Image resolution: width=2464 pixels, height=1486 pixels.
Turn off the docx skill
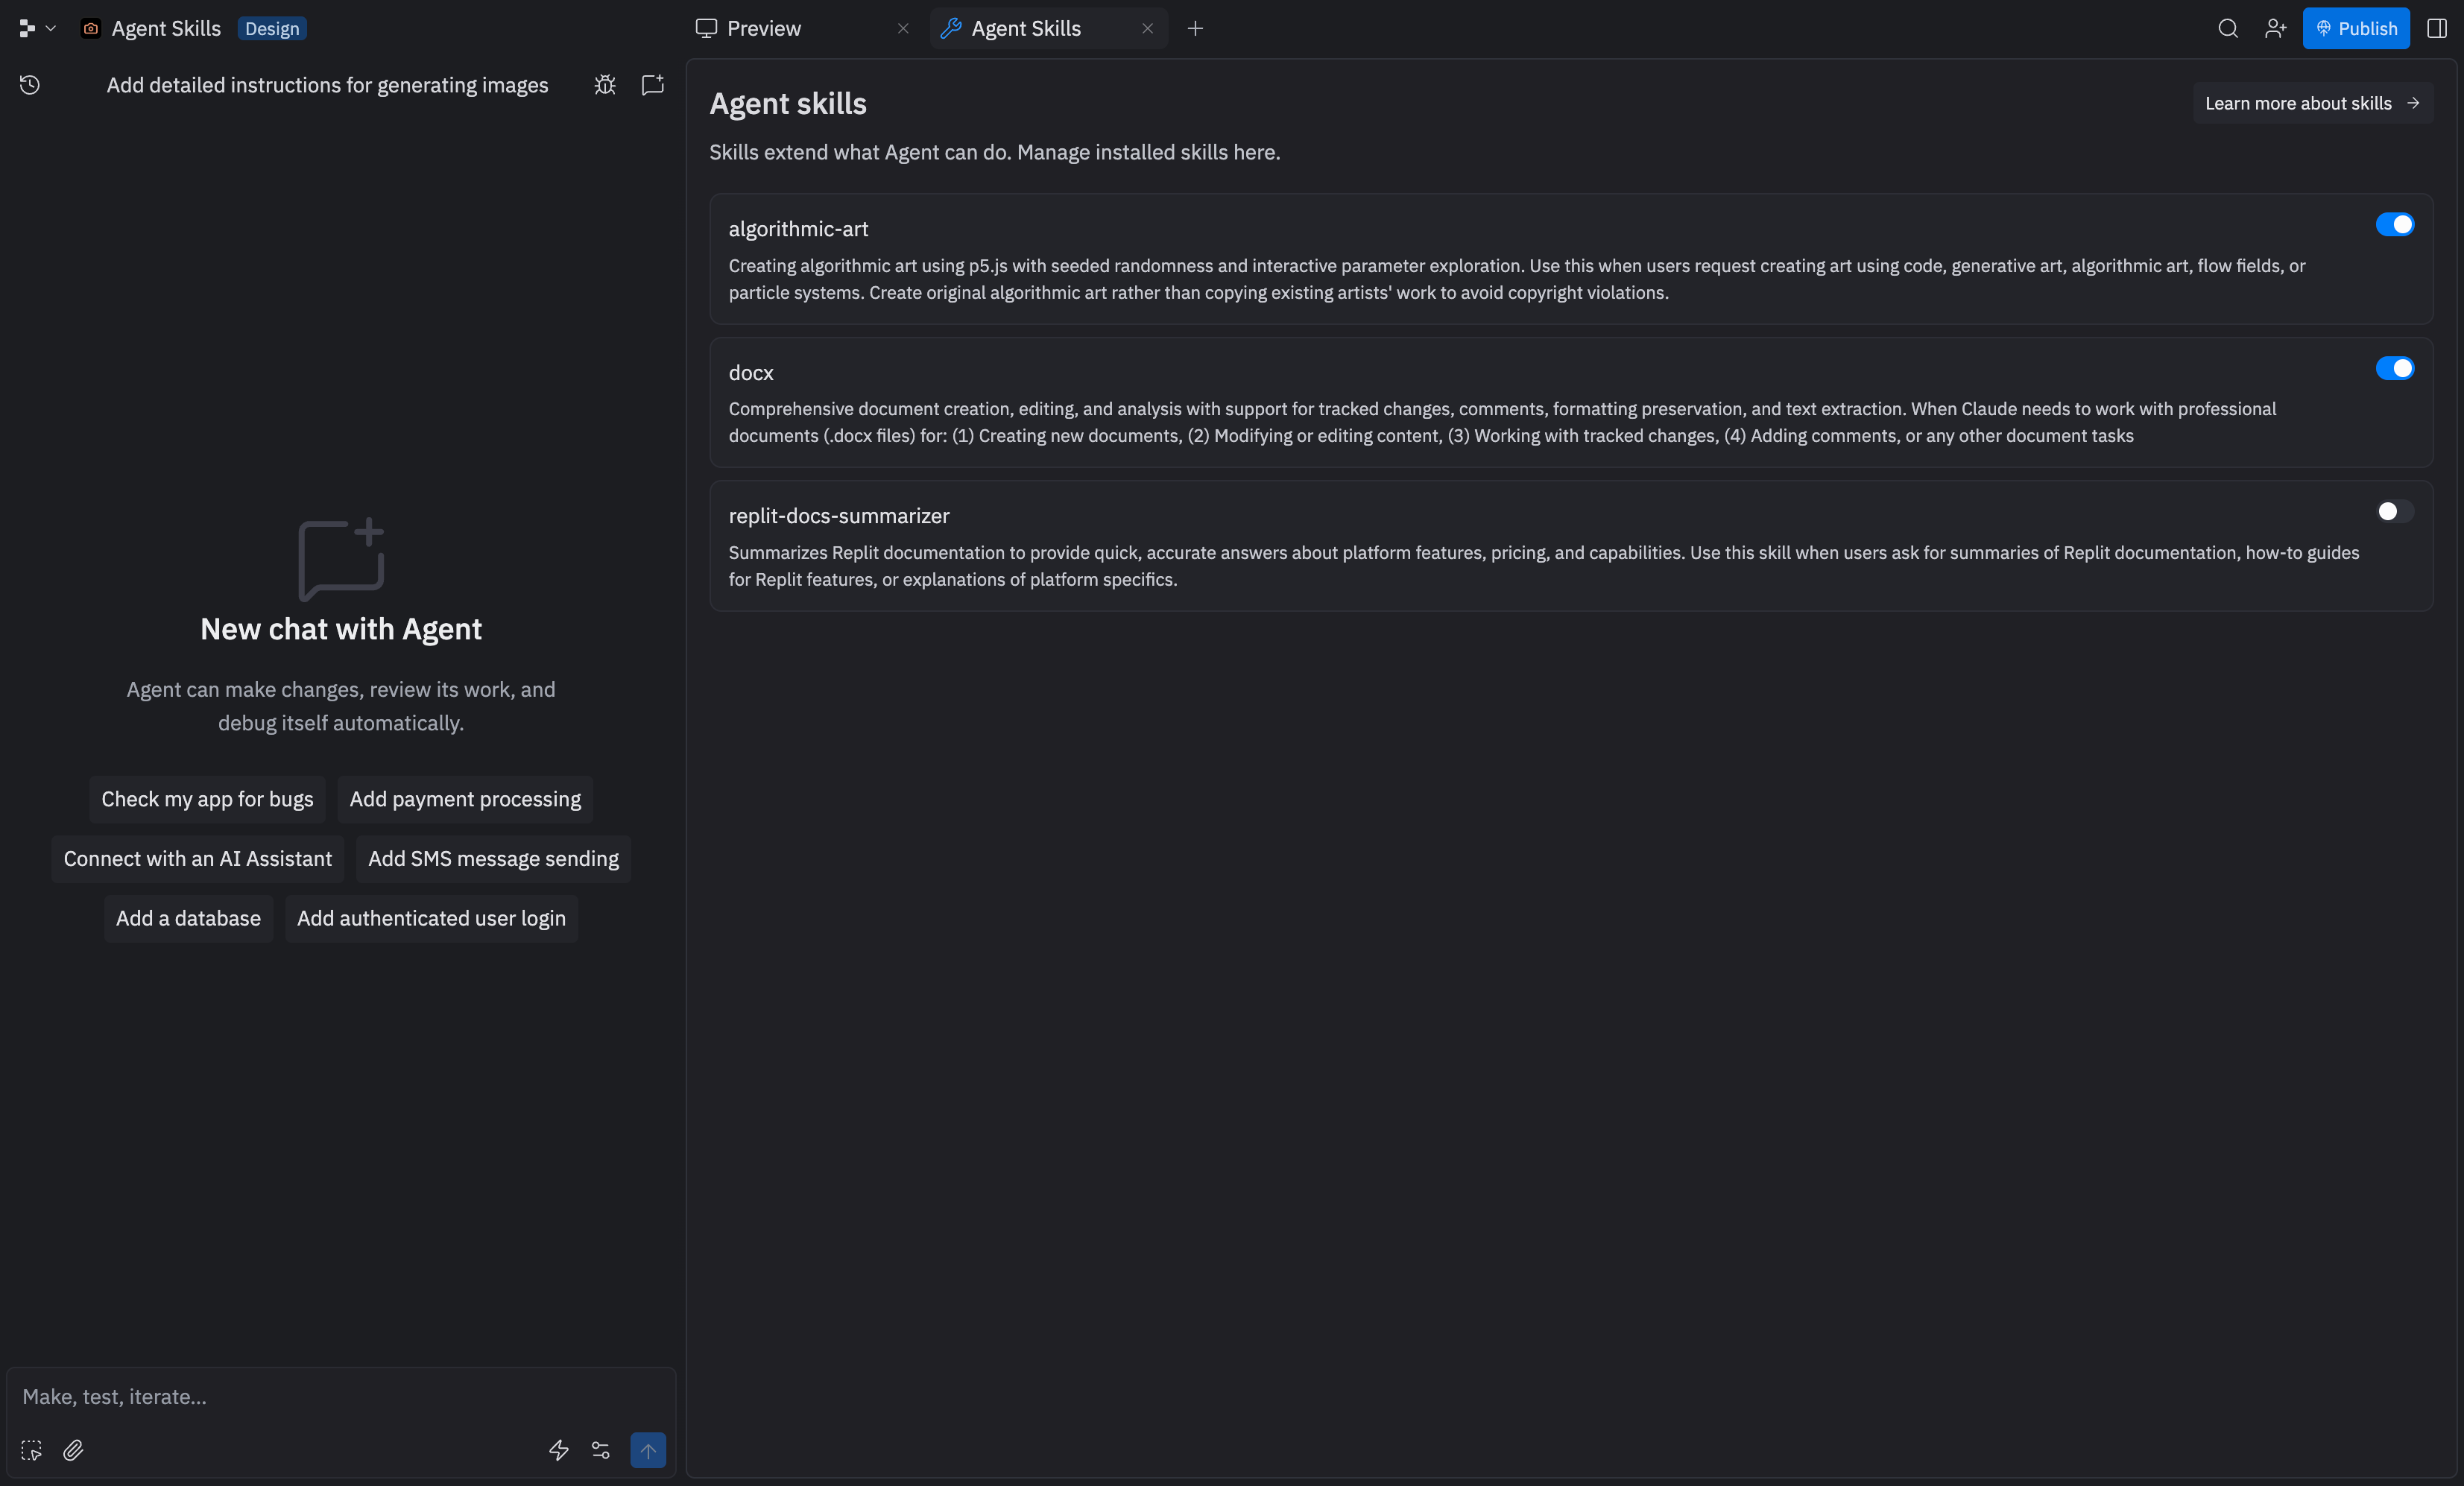tap(2395, 369)
